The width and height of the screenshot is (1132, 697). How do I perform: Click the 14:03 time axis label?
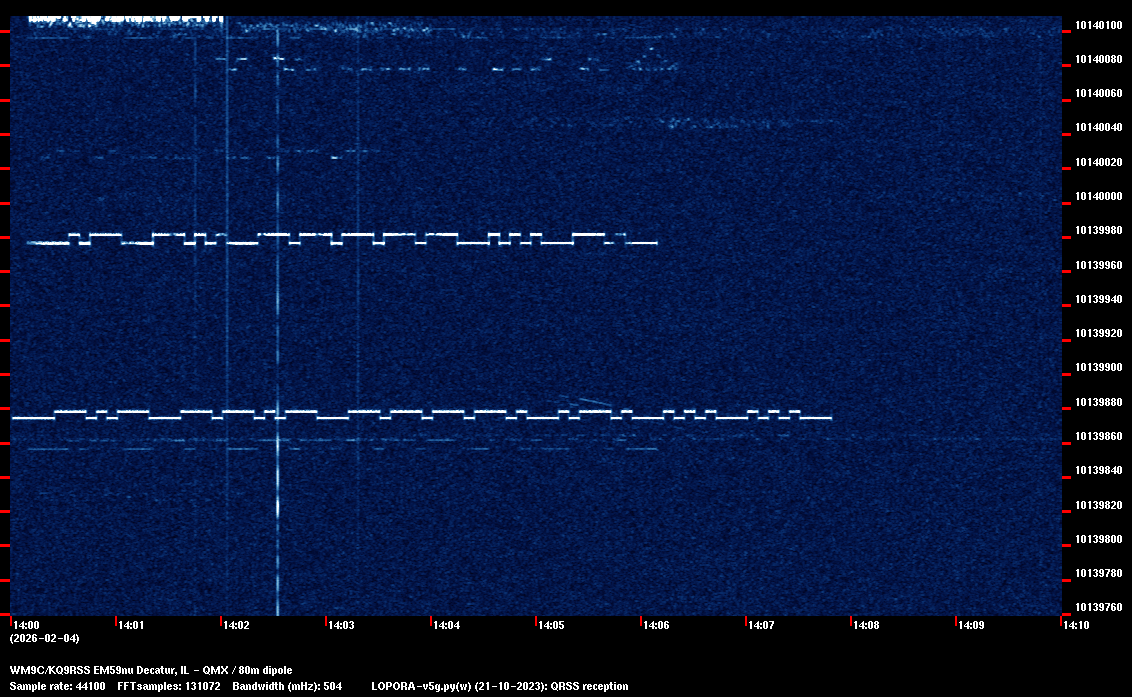341,625
